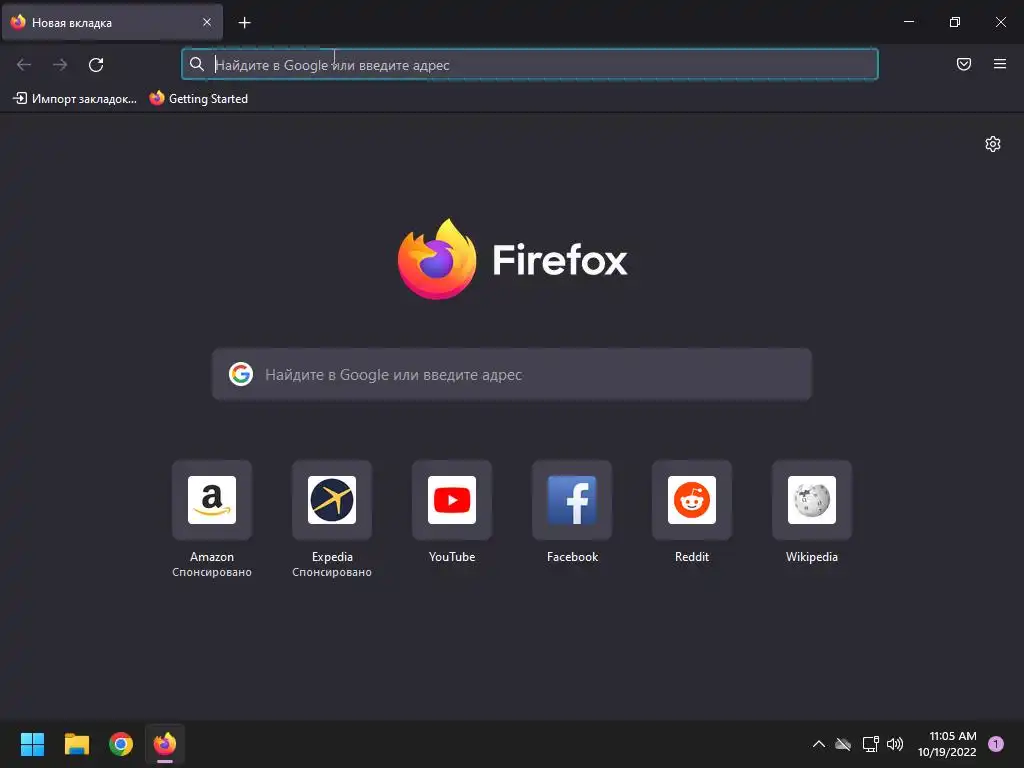Image resolution: width=1024 pixels, height=768 pixels.
Task: Open new tab personalization gear
Action: point(993,144)
